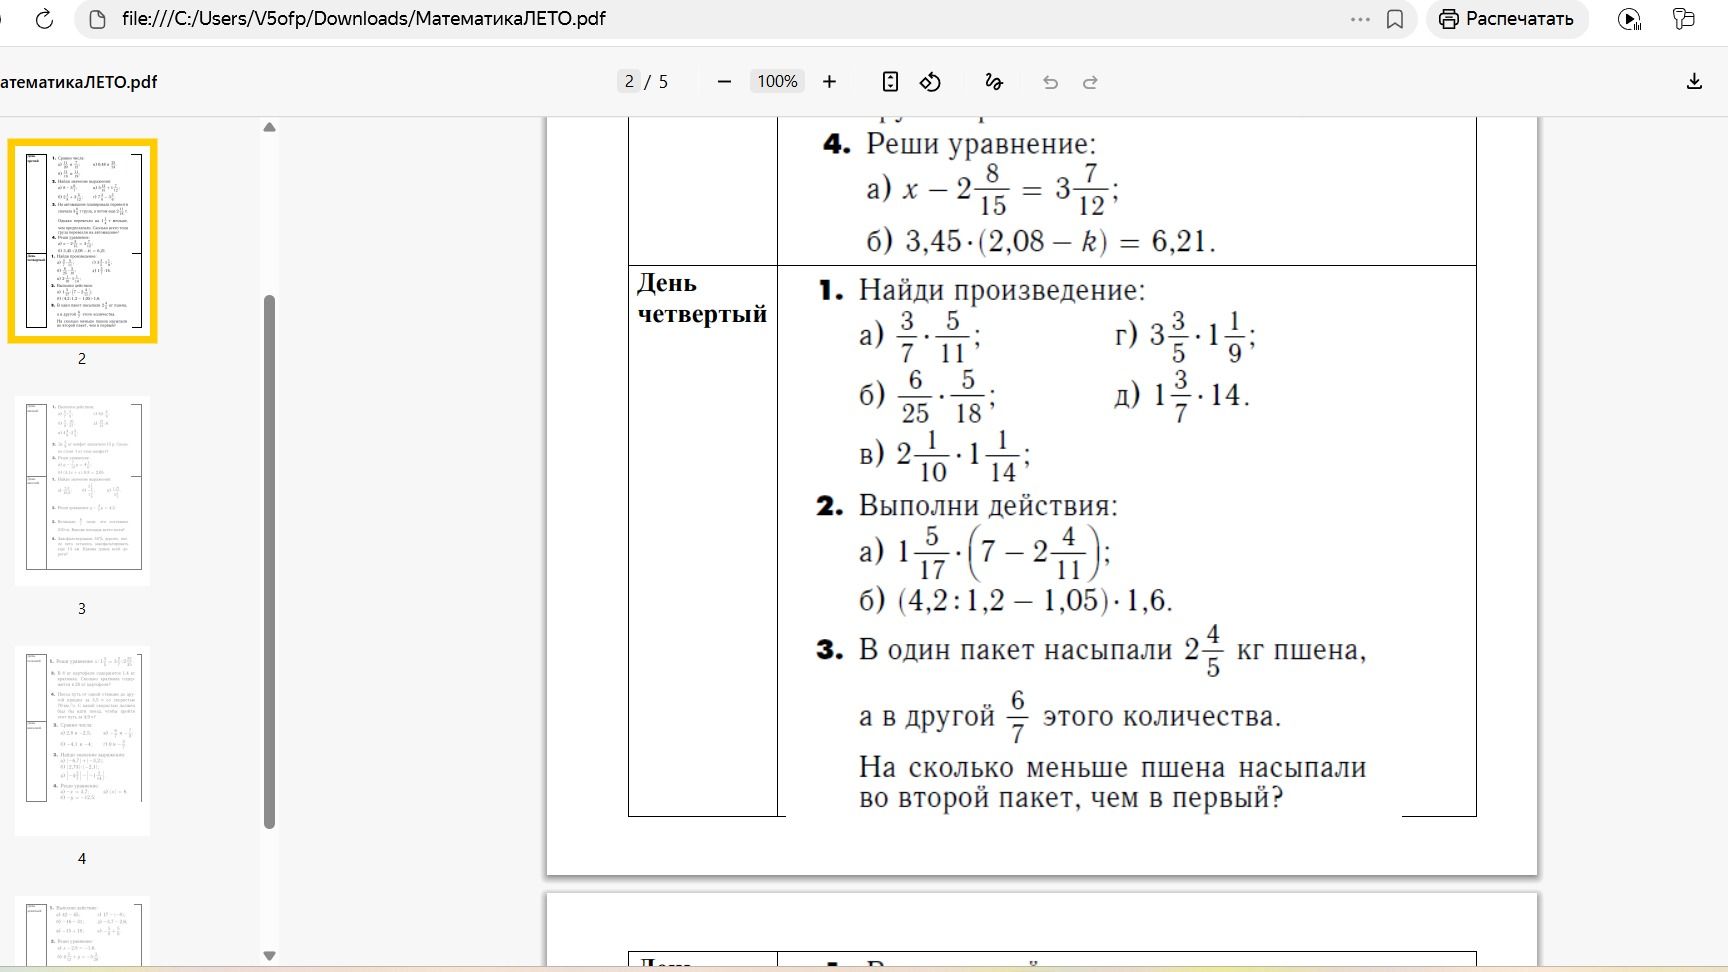Activate the draw annotation tool
The image size is (1728, 972).
tap(993, 82)
